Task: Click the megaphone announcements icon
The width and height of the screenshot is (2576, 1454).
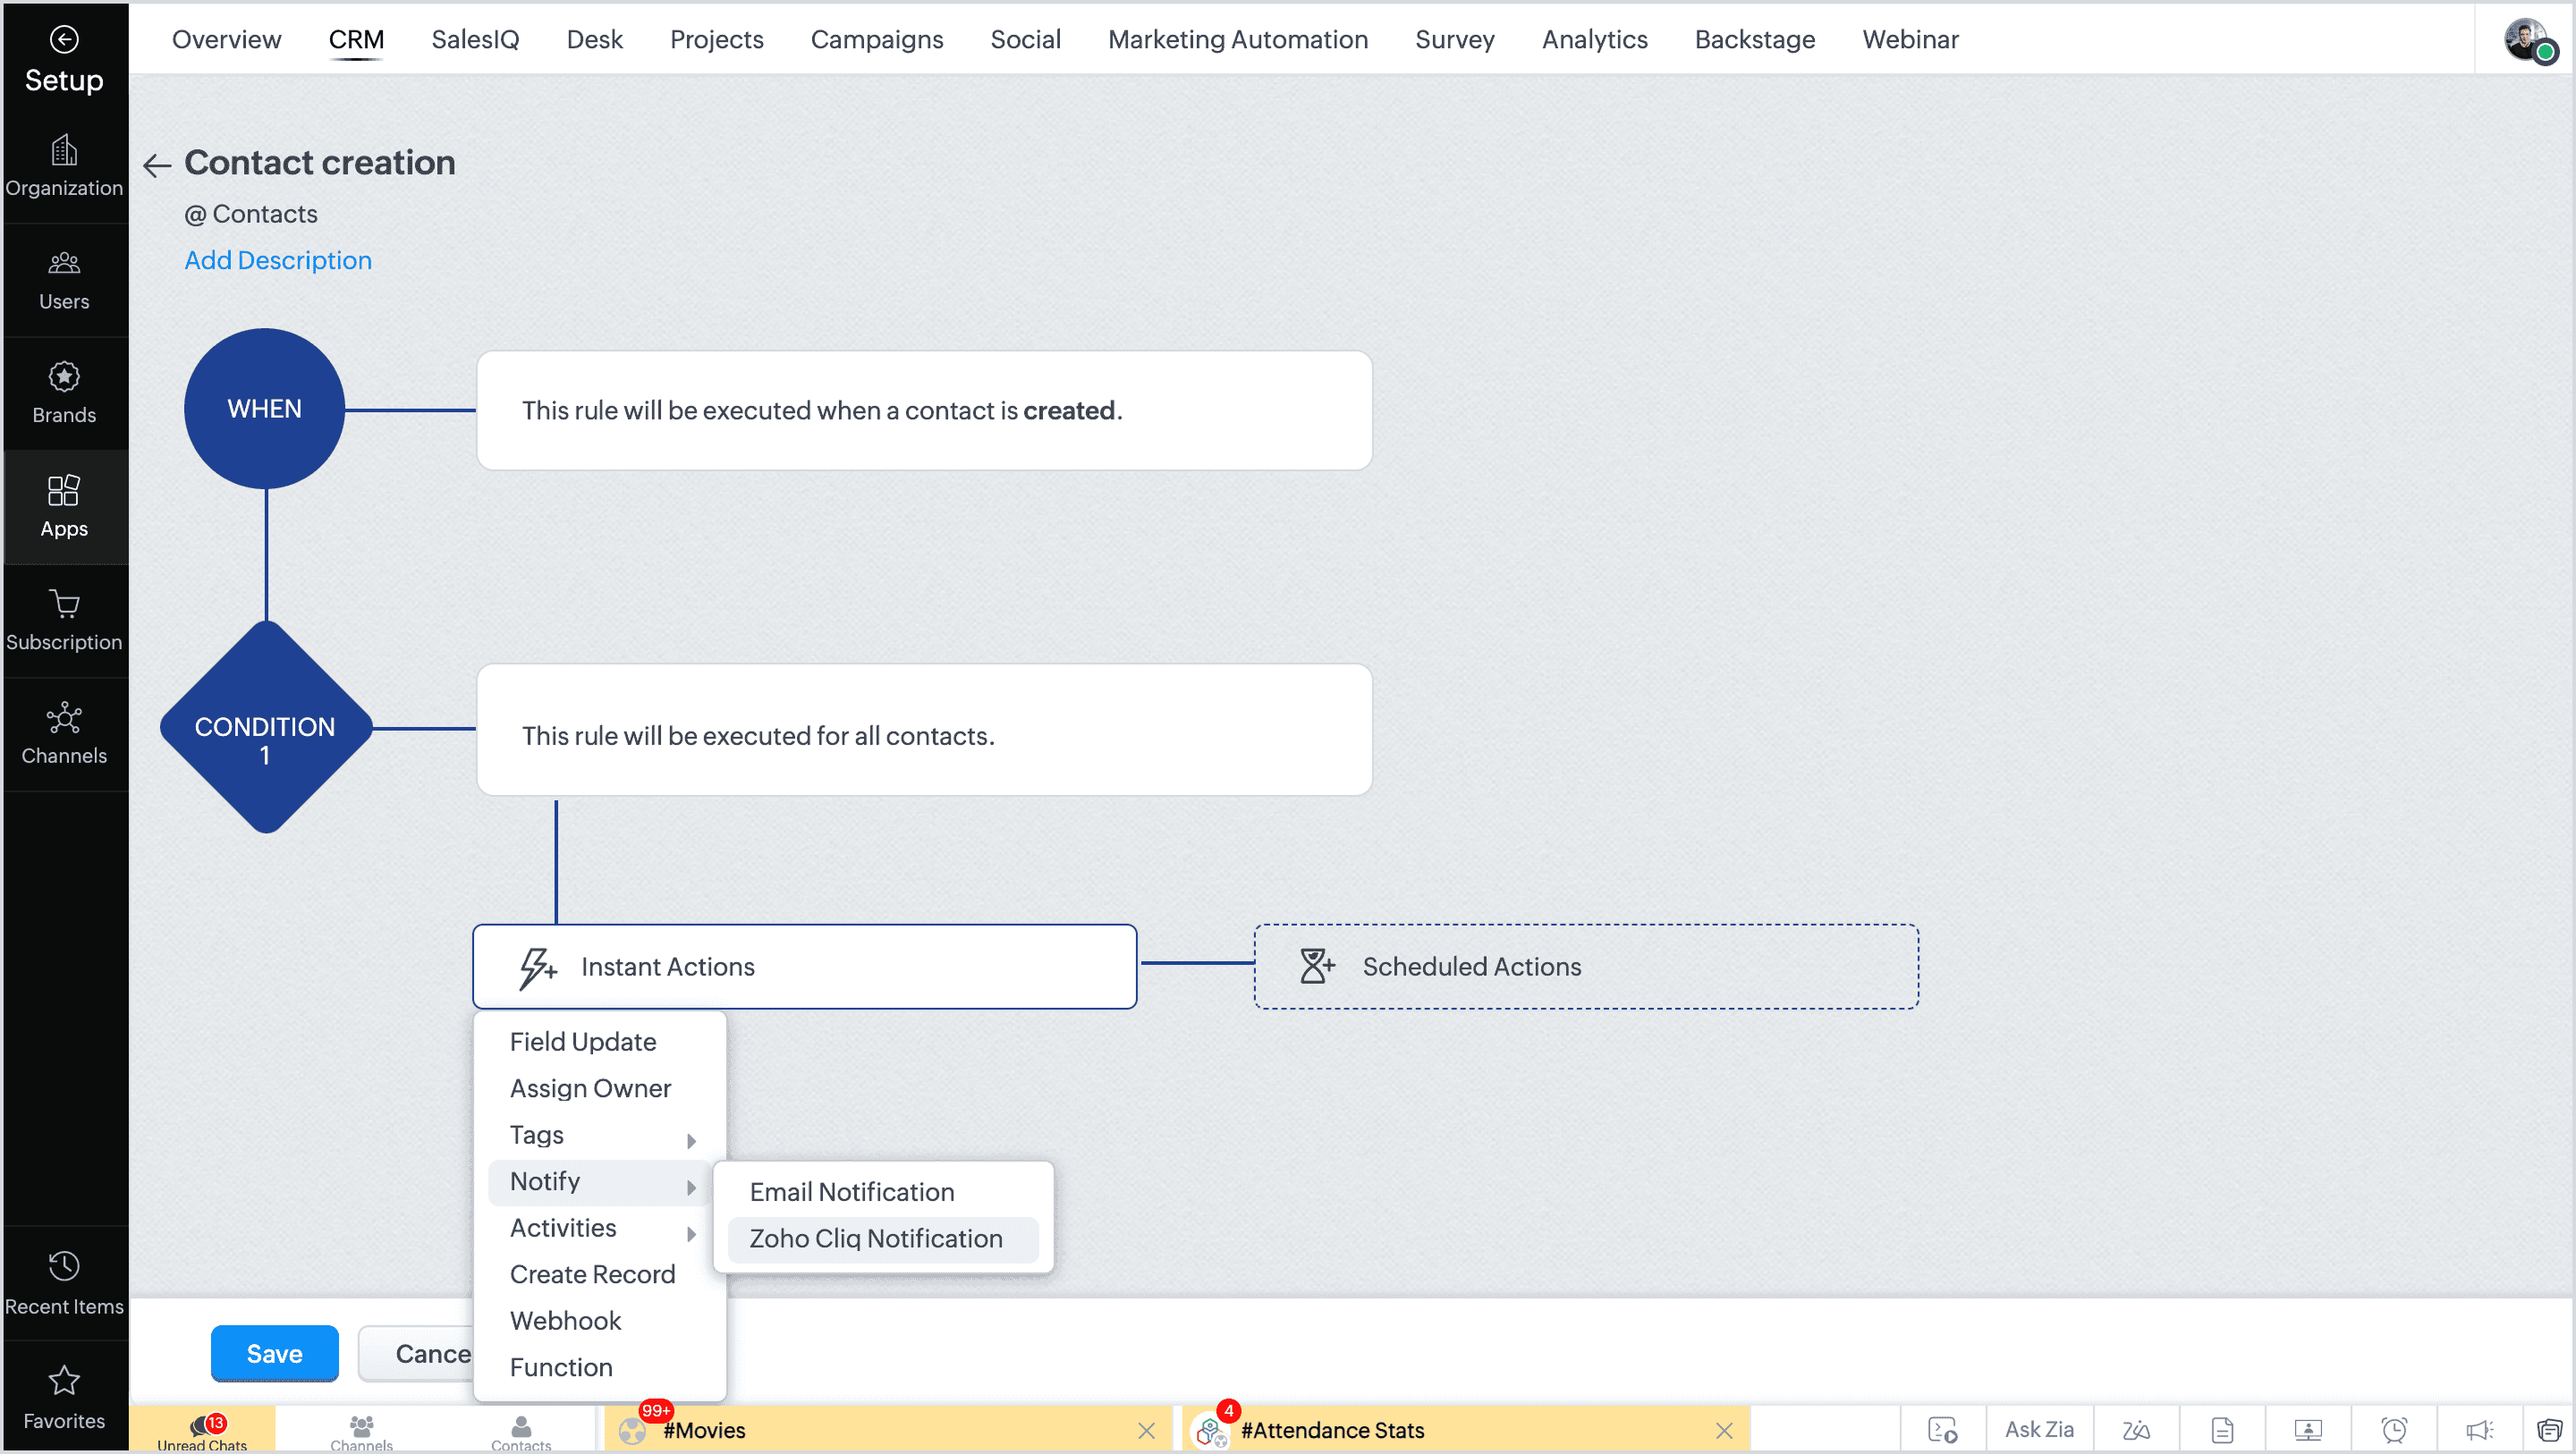Action: 2479,1430
